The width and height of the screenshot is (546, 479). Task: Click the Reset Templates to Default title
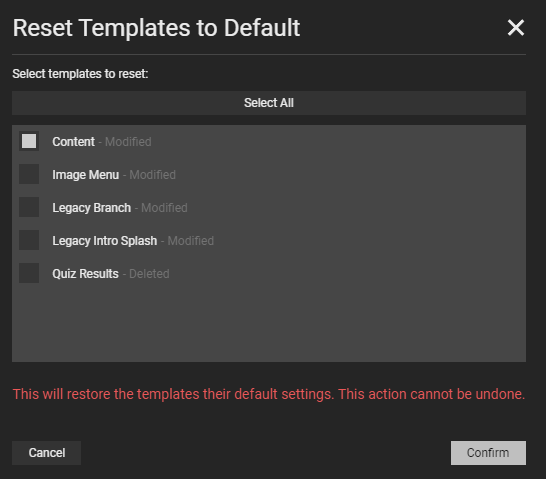tap(156, 28)
